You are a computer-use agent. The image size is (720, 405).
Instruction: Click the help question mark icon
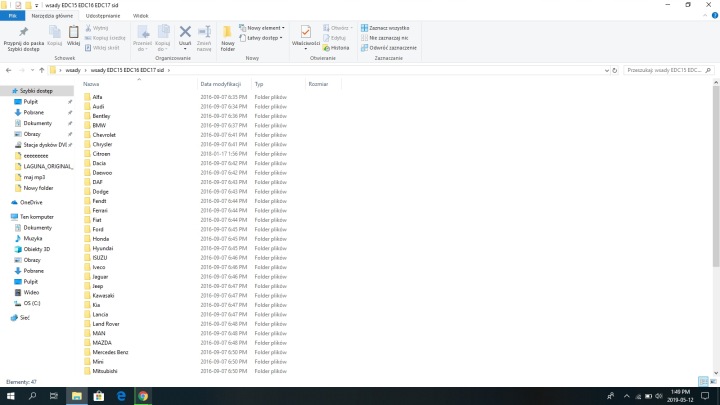coord(714,17)
